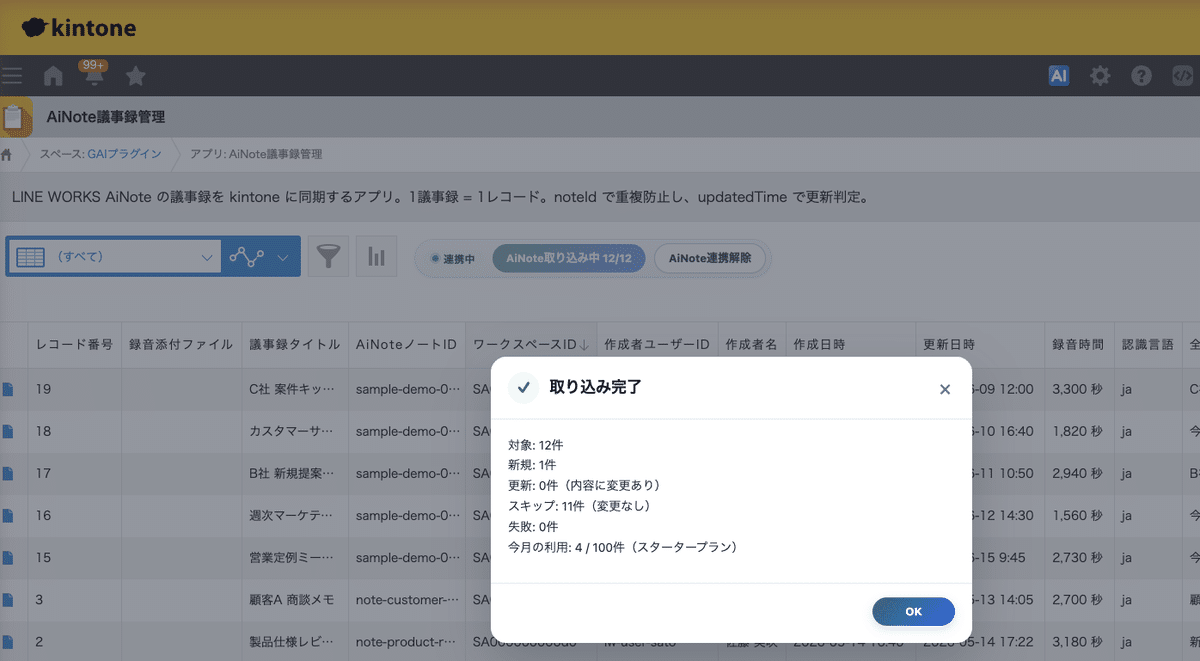Open the filter funnel icon

click(x=328, y=257)
